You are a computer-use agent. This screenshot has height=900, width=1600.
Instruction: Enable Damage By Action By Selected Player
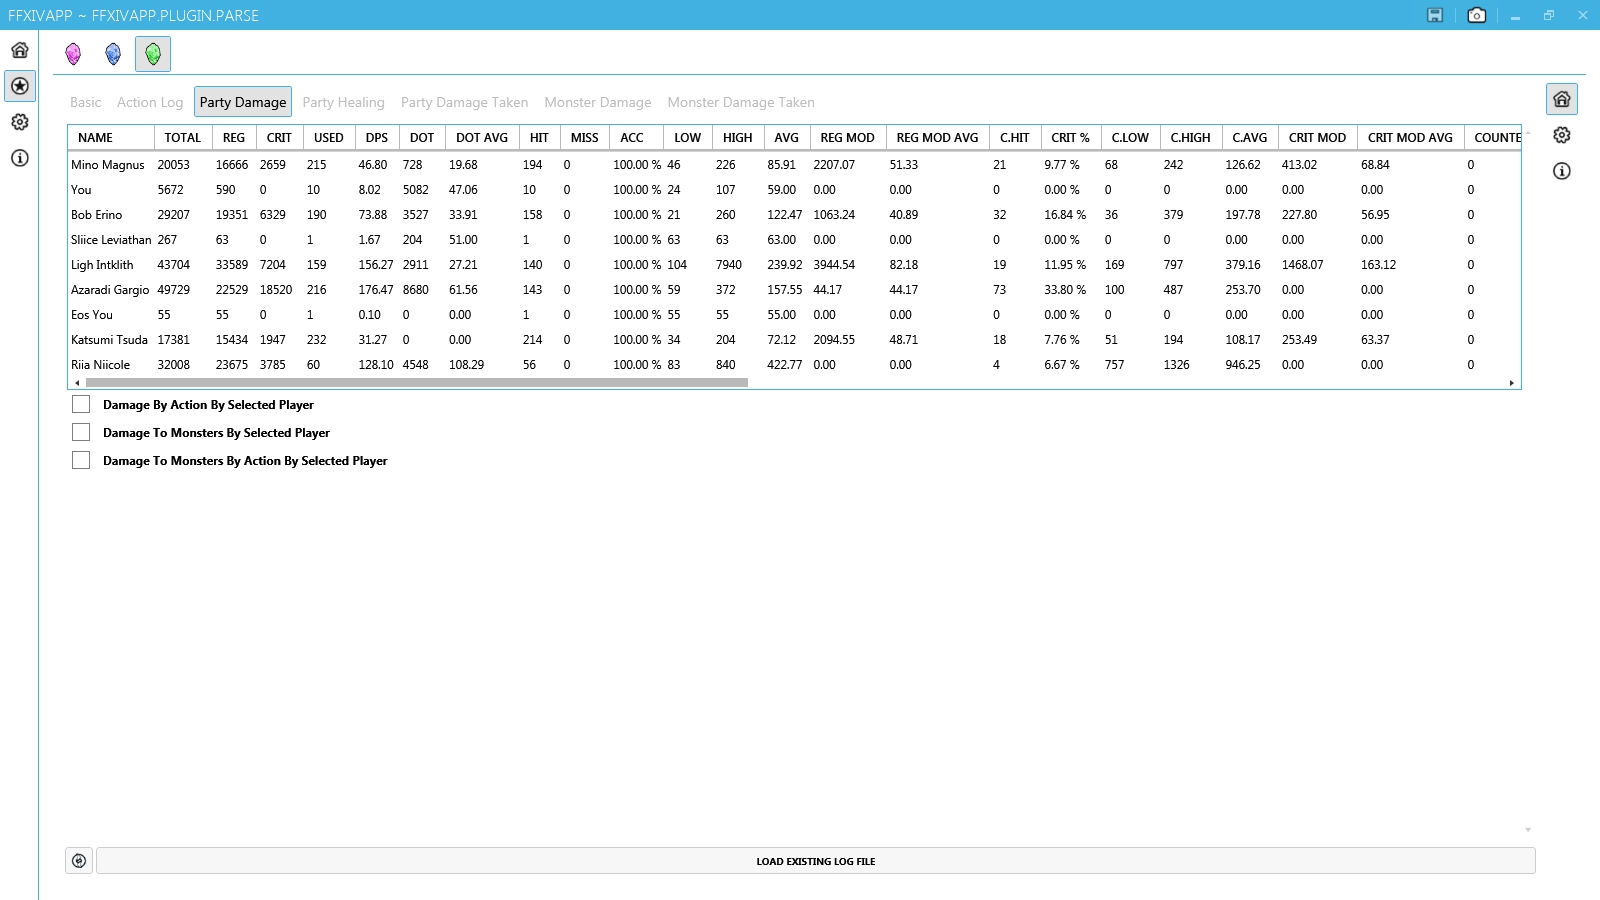81,404
